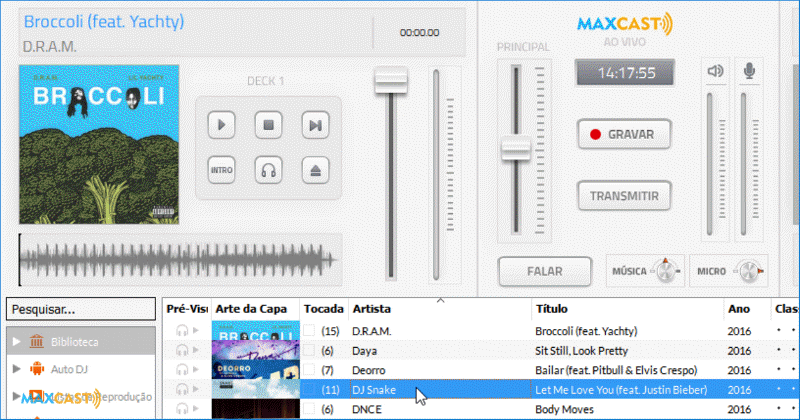Click the Broccoli album cover on Deck 1

click(99, 144)
